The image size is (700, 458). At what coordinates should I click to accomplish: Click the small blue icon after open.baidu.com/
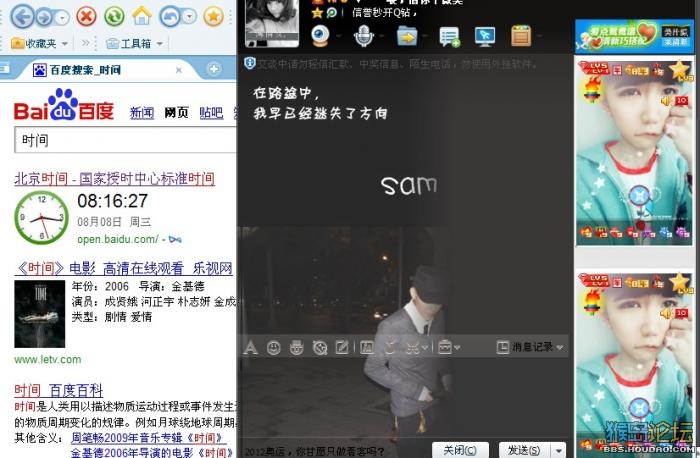(x=175, y=240)
